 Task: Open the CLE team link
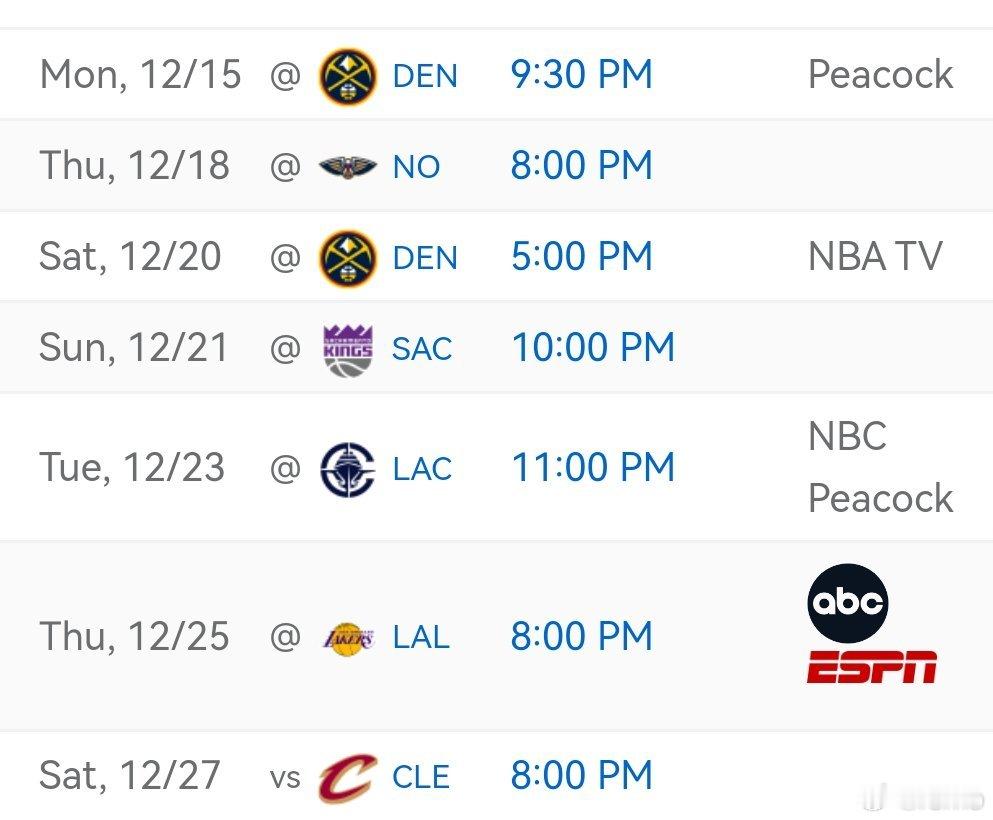click(421, 777)
